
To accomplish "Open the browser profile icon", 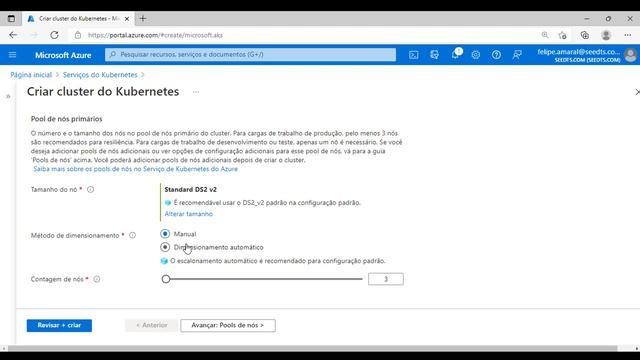I will point(606,35).
